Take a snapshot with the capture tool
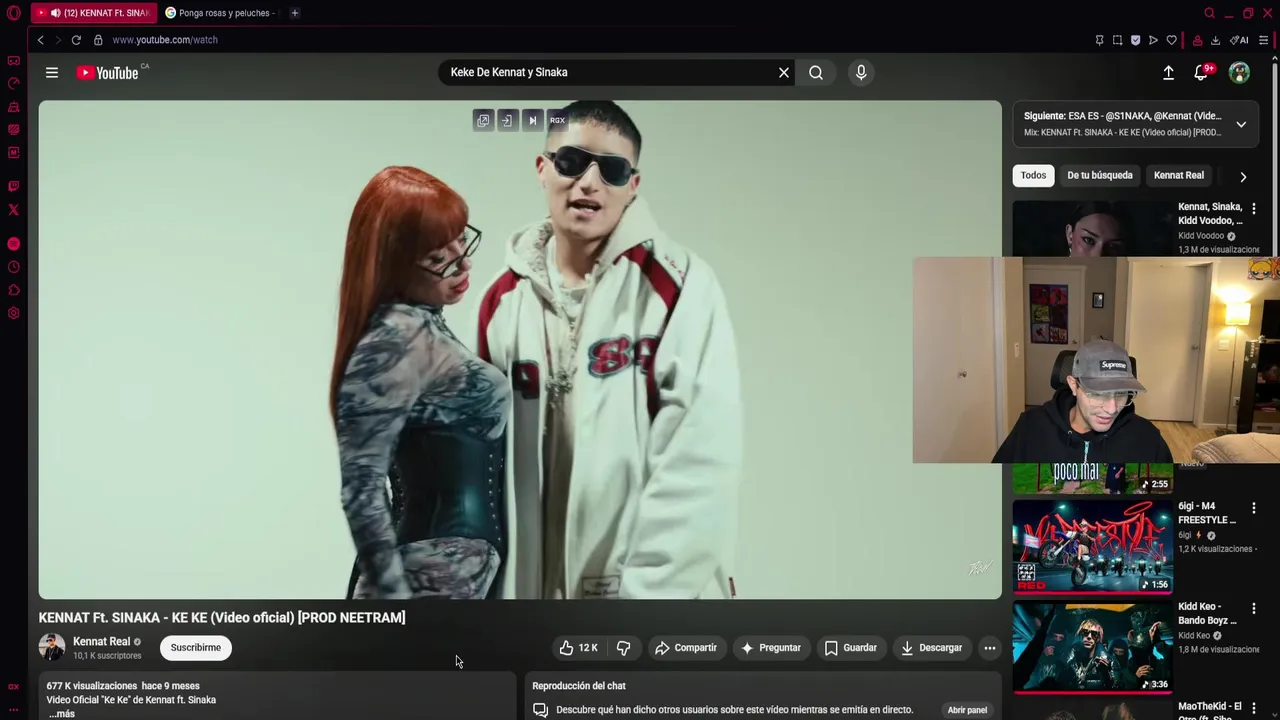Image resolution: width=1280 pixels, height=720 pixels. point(1117,40)
